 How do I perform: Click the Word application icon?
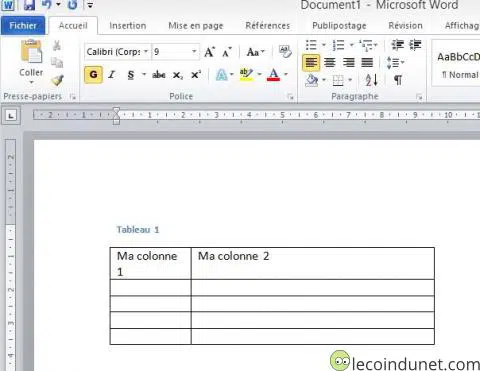point(8,5)
